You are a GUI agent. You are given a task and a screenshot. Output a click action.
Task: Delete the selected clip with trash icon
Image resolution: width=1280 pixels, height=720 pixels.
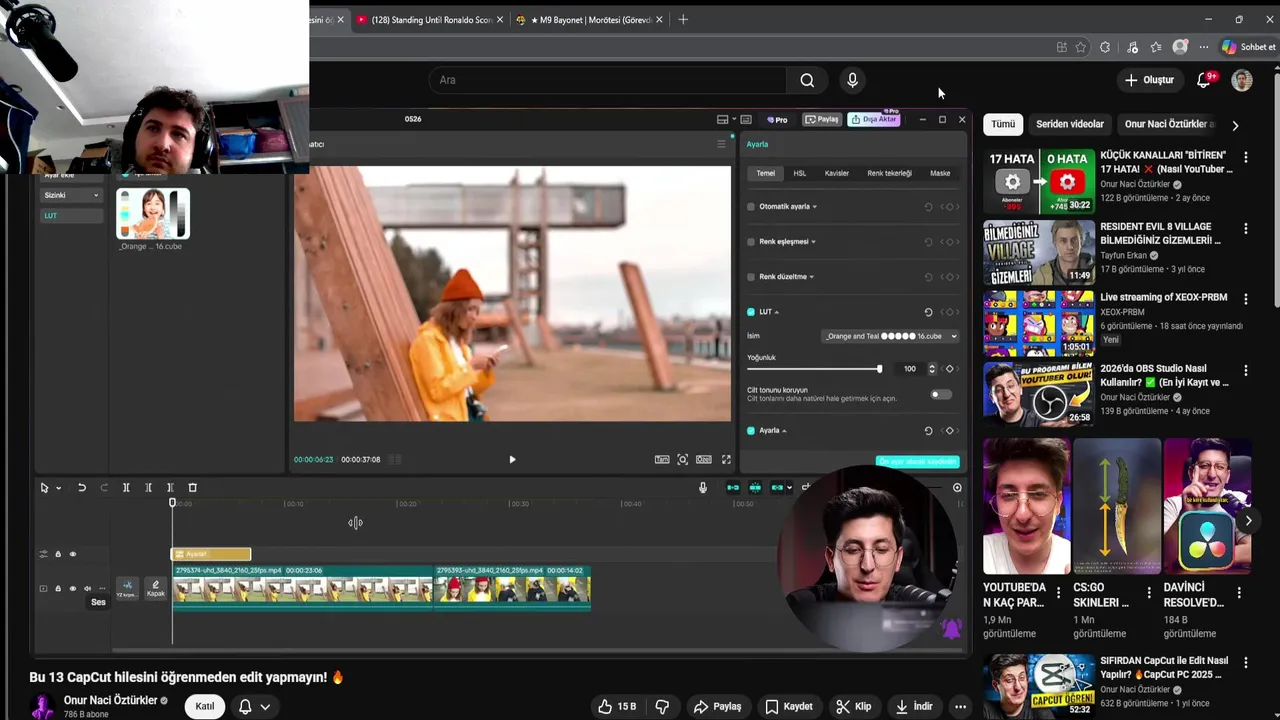(x=193, y=488)
